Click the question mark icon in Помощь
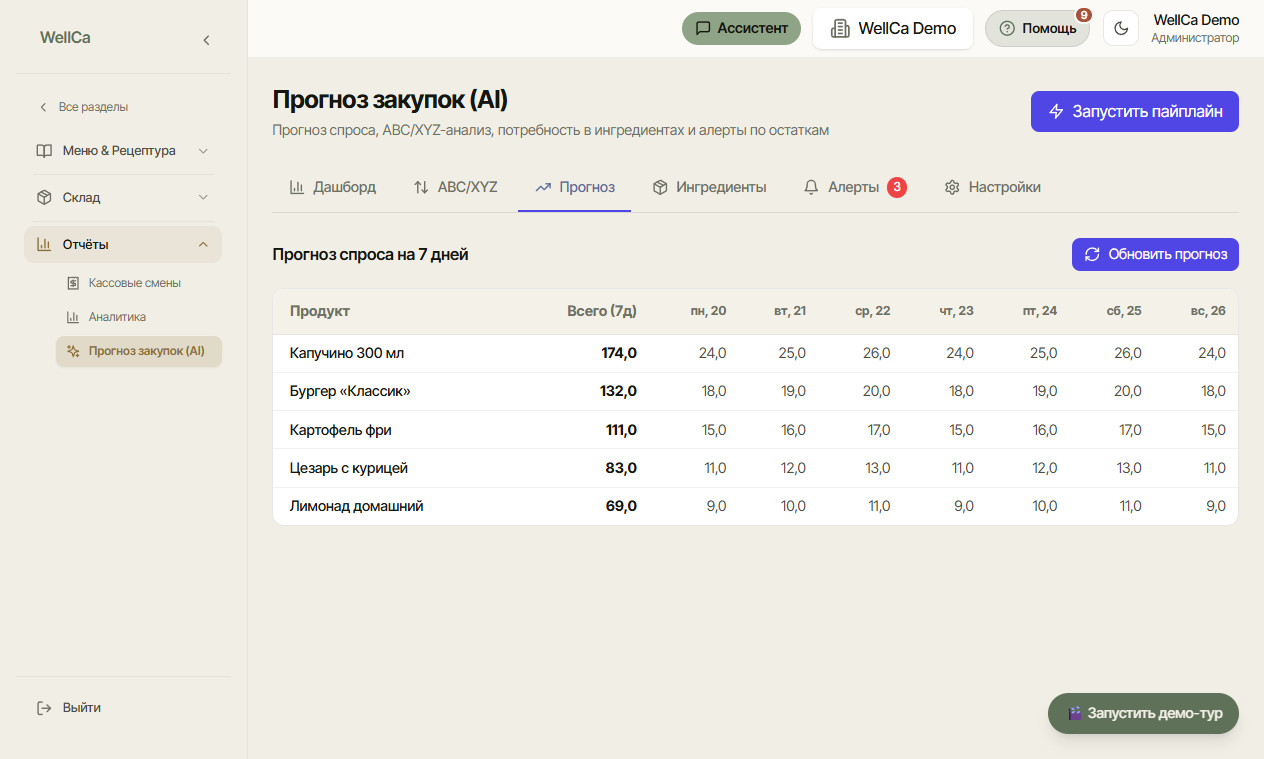This screenshot has width=1264, height=759. point(1007,28)
